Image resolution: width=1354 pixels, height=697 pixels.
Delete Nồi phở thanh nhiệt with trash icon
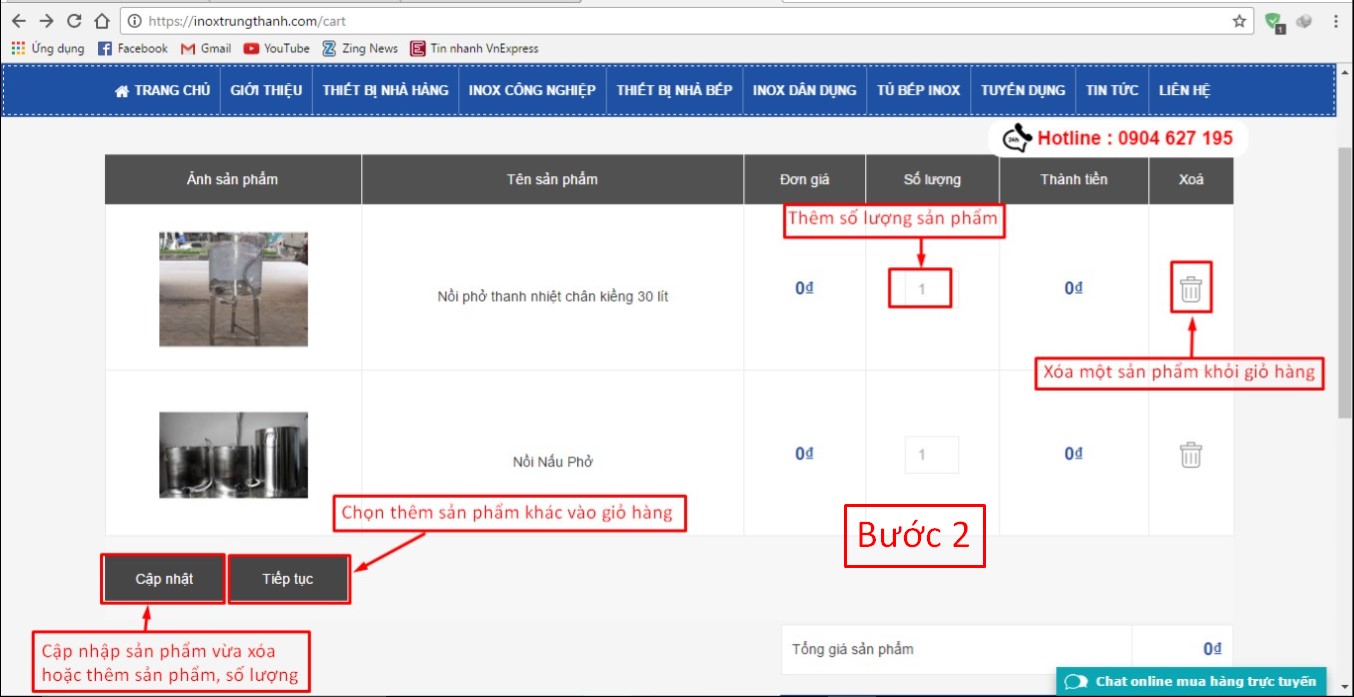(x=1190, y=289)
